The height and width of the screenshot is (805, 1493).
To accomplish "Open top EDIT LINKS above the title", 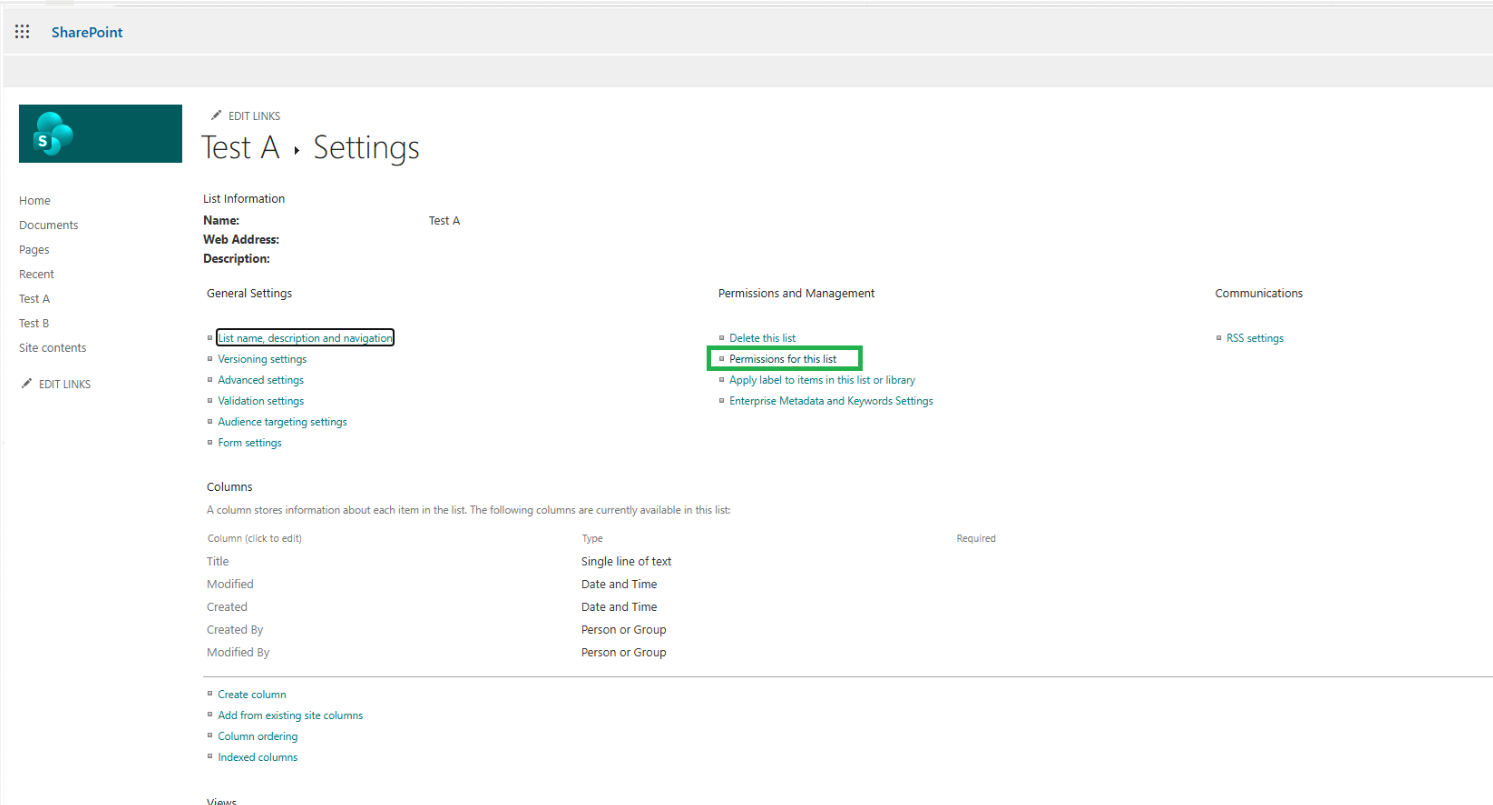I will coord(254,116).
